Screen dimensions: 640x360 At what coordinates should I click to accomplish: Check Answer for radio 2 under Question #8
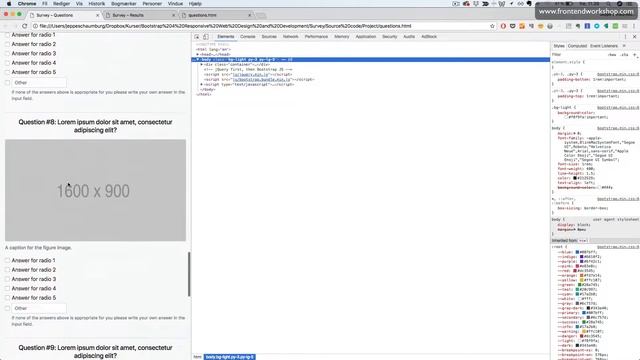click(x=7, y=270)
